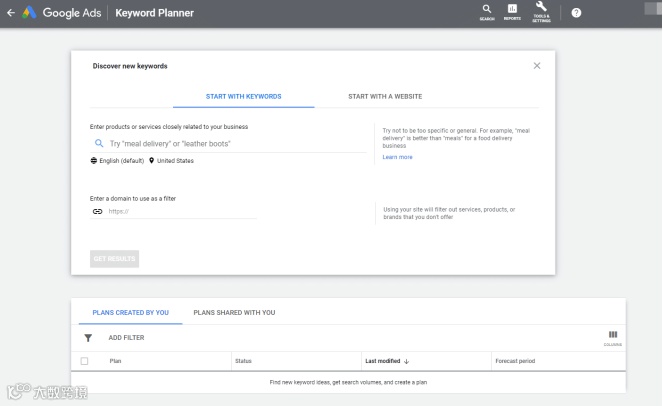Switch to Start With a Website tab
Screen dimensions: 663x406
coord(385,97)
